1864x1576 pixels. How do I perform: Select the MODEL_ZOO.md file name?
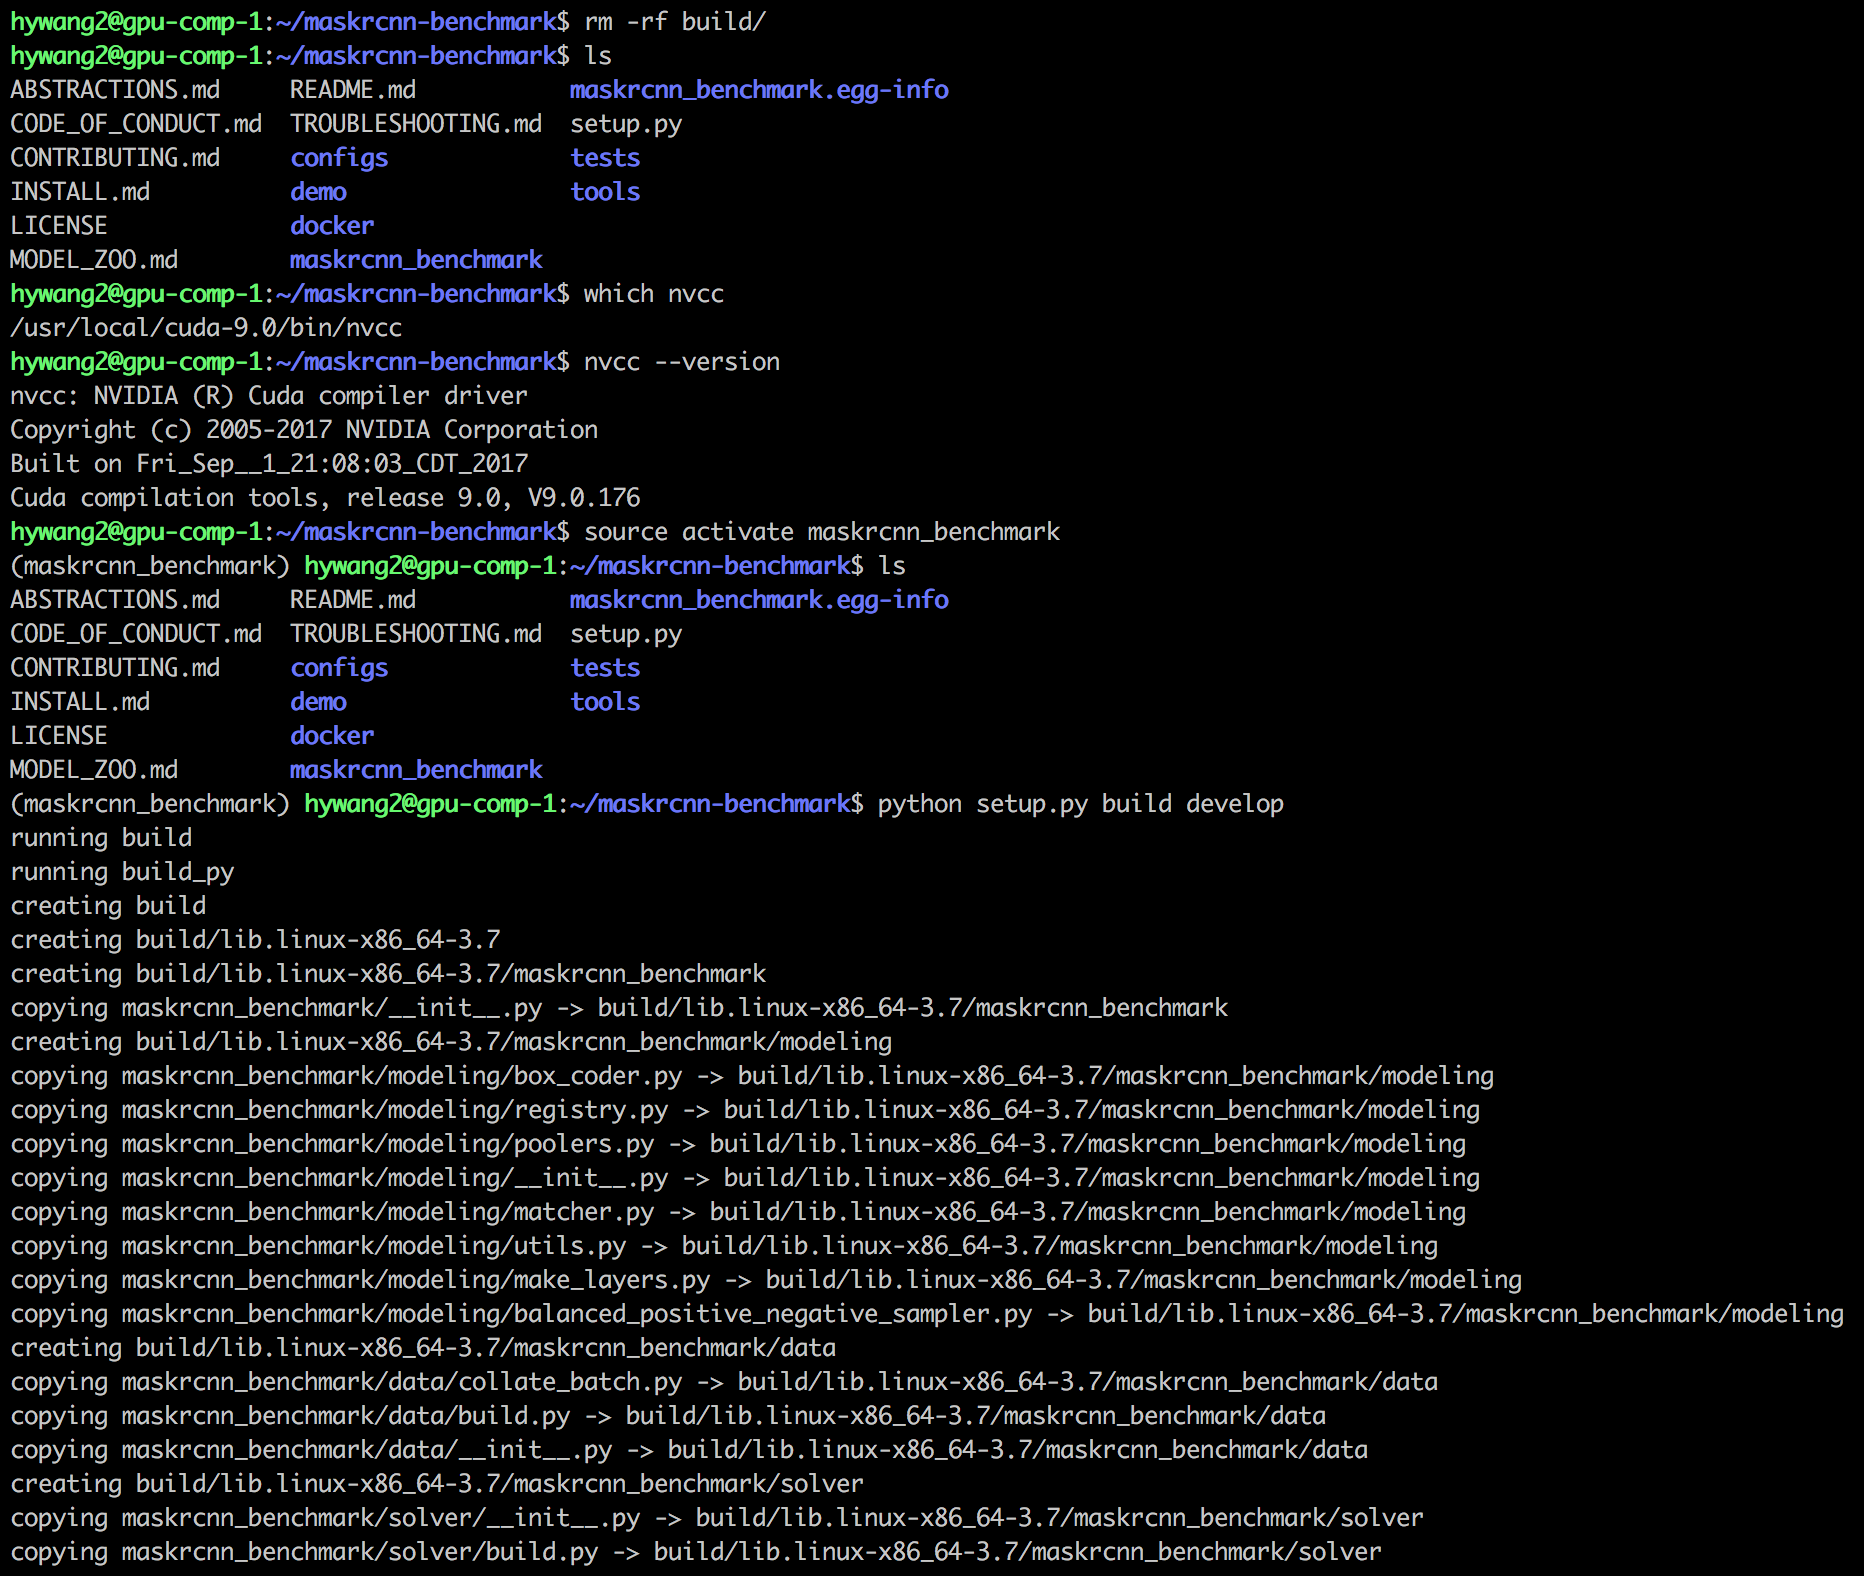pos(93,259)
